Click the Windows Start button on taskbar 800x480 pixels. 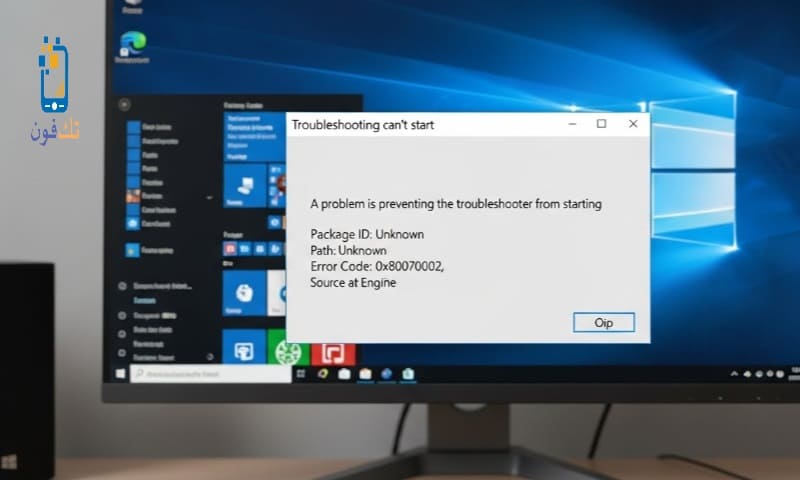pyautogui.click(x=121, y=374)
